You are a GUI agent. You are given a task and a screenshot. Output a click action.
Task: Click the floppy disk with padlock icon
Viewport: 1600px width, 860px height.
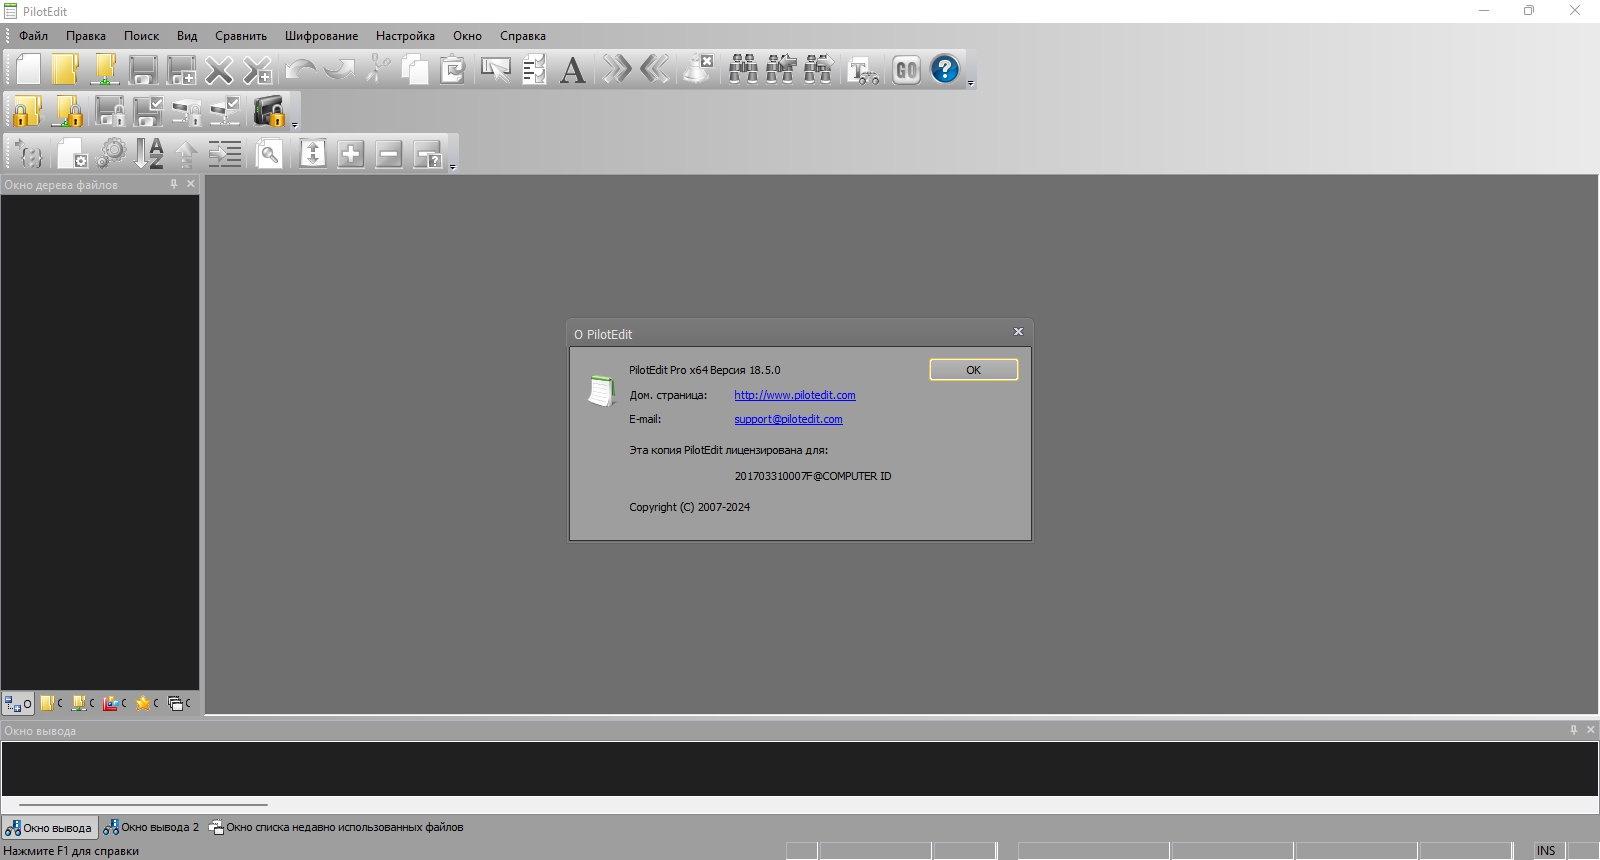pyautogui.click(x=110, y=111)
